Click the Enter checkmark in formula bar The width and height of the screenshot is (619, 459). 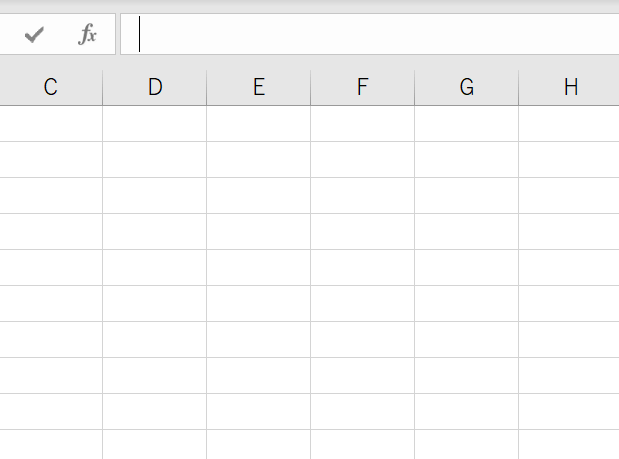[35, 35]
